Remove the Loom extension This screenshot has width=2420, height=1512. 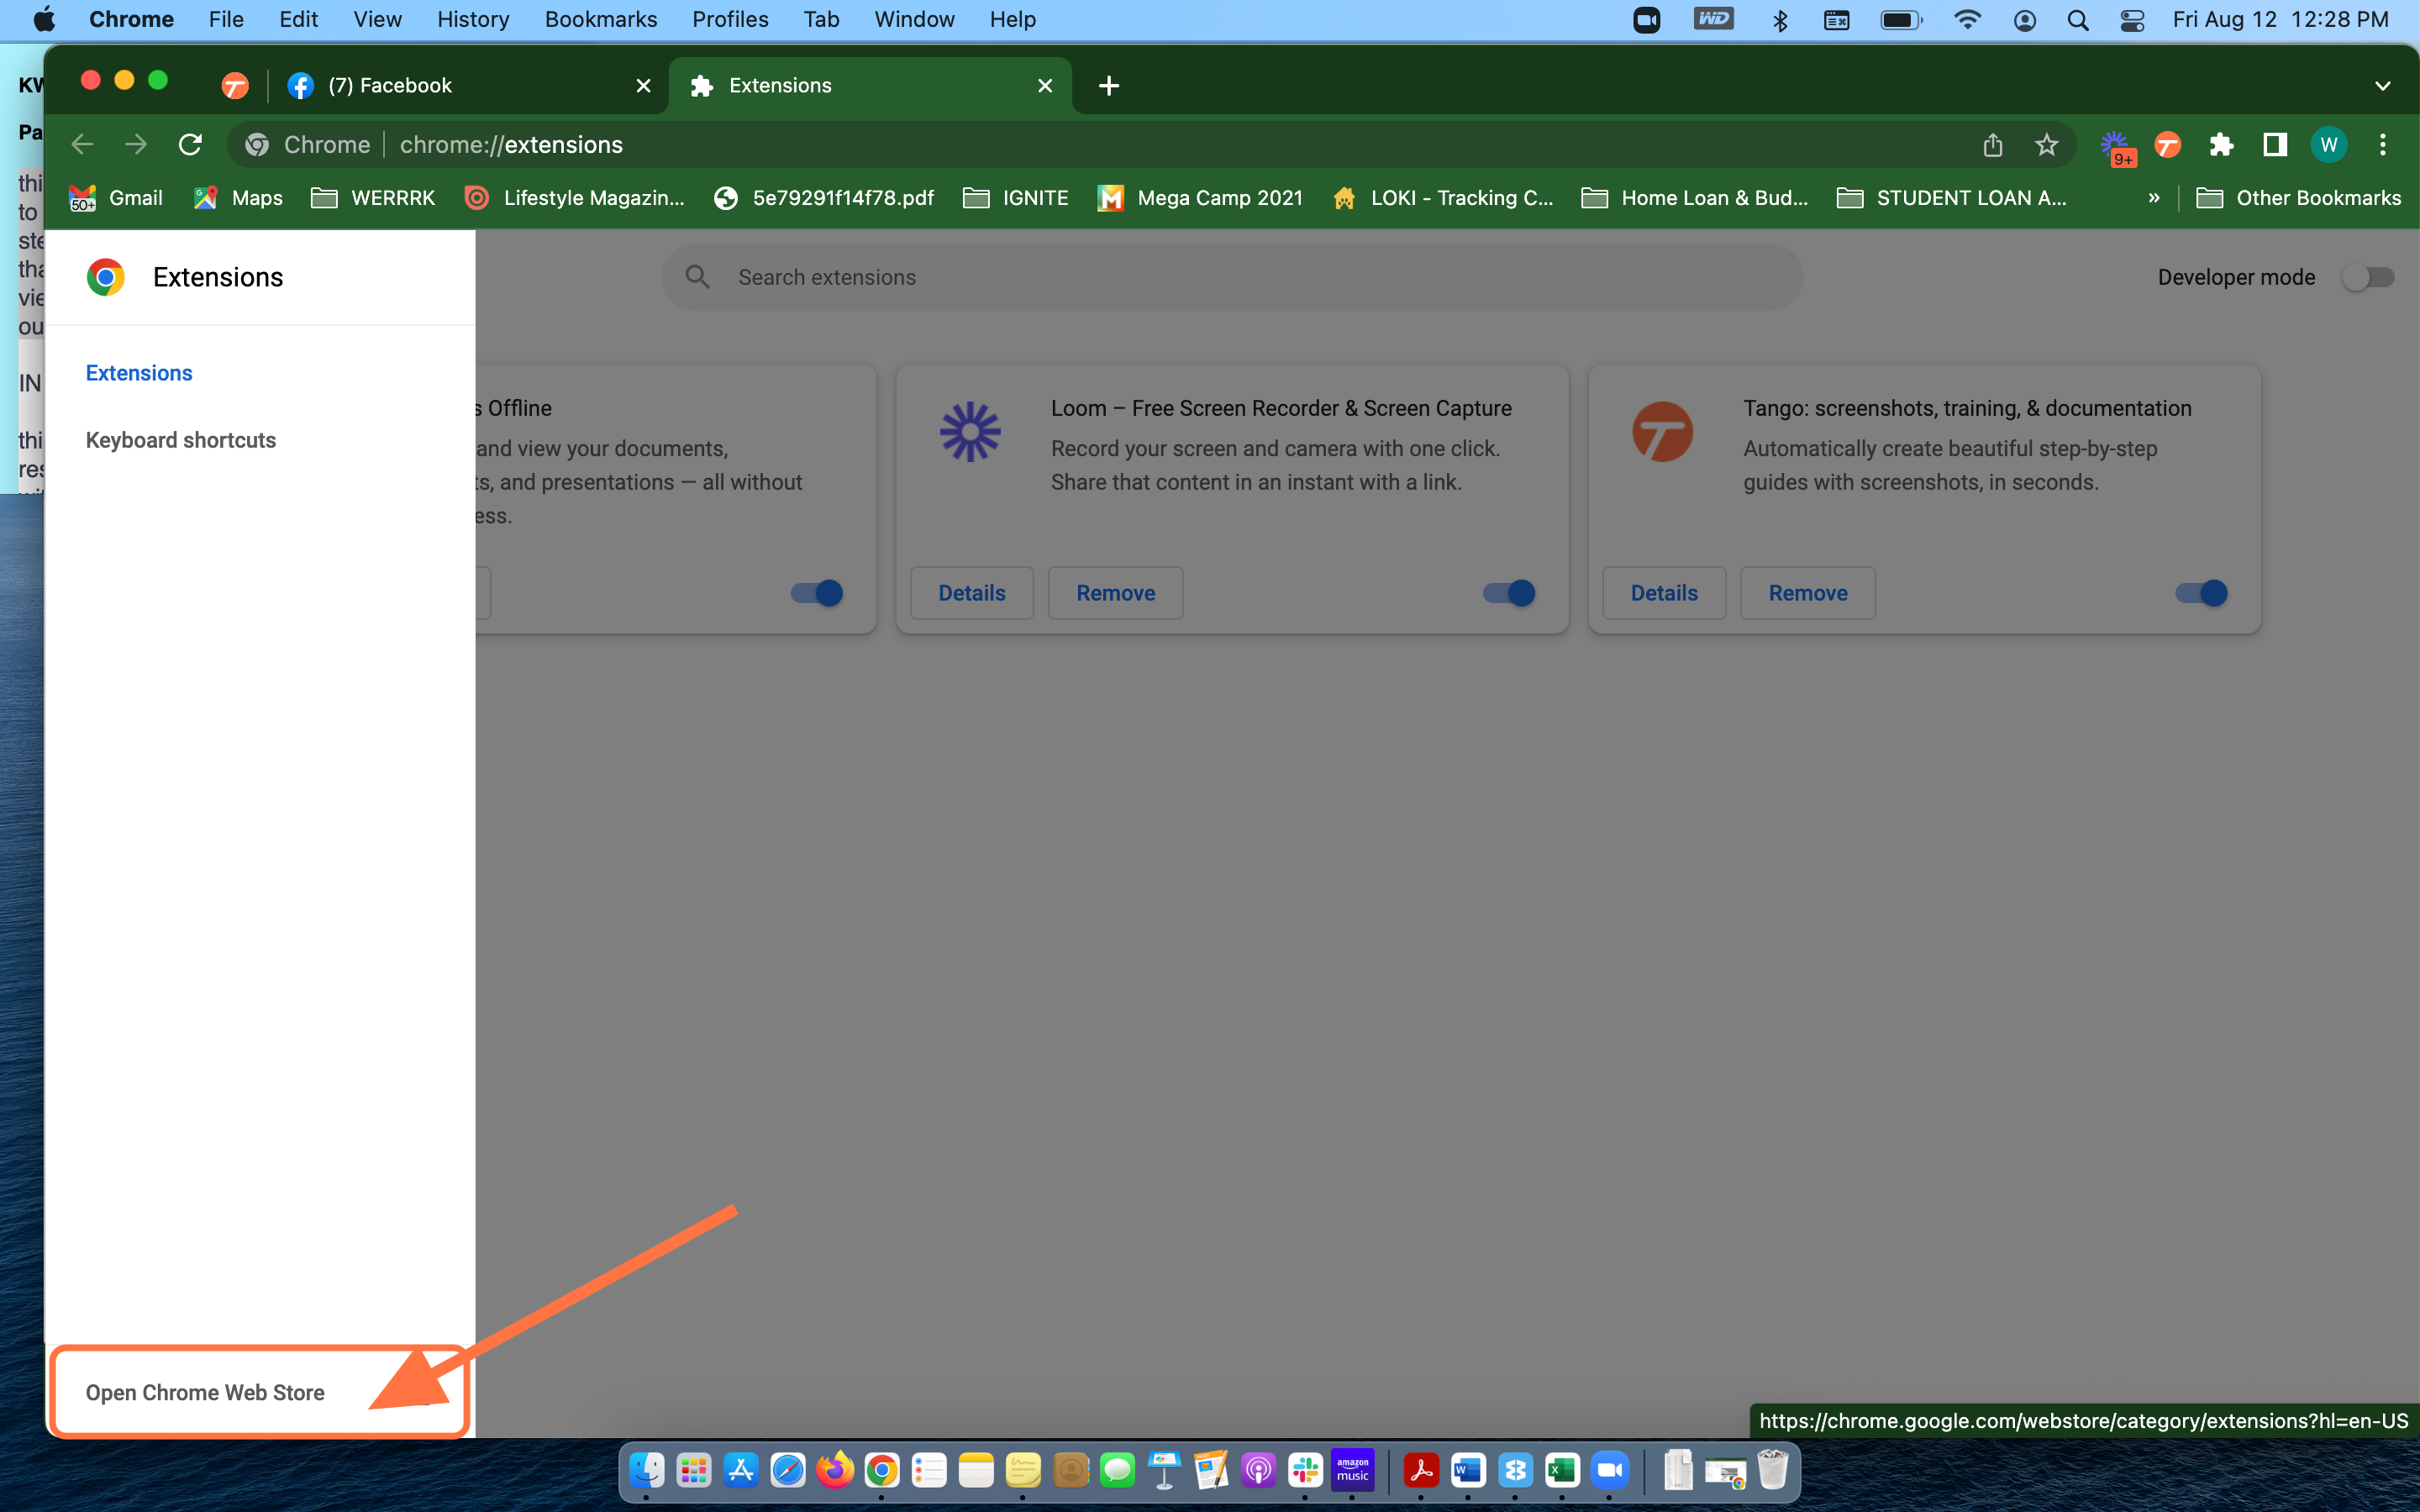tap(1115, 593)
